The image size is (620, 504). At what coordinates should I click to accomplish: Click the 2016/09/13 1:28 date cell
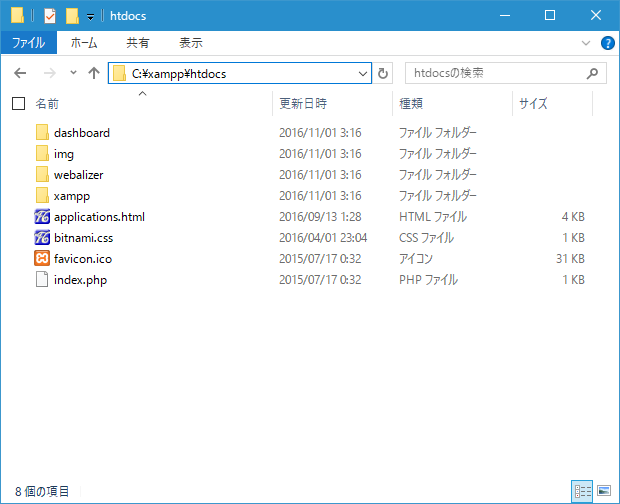tap(320, 217)
